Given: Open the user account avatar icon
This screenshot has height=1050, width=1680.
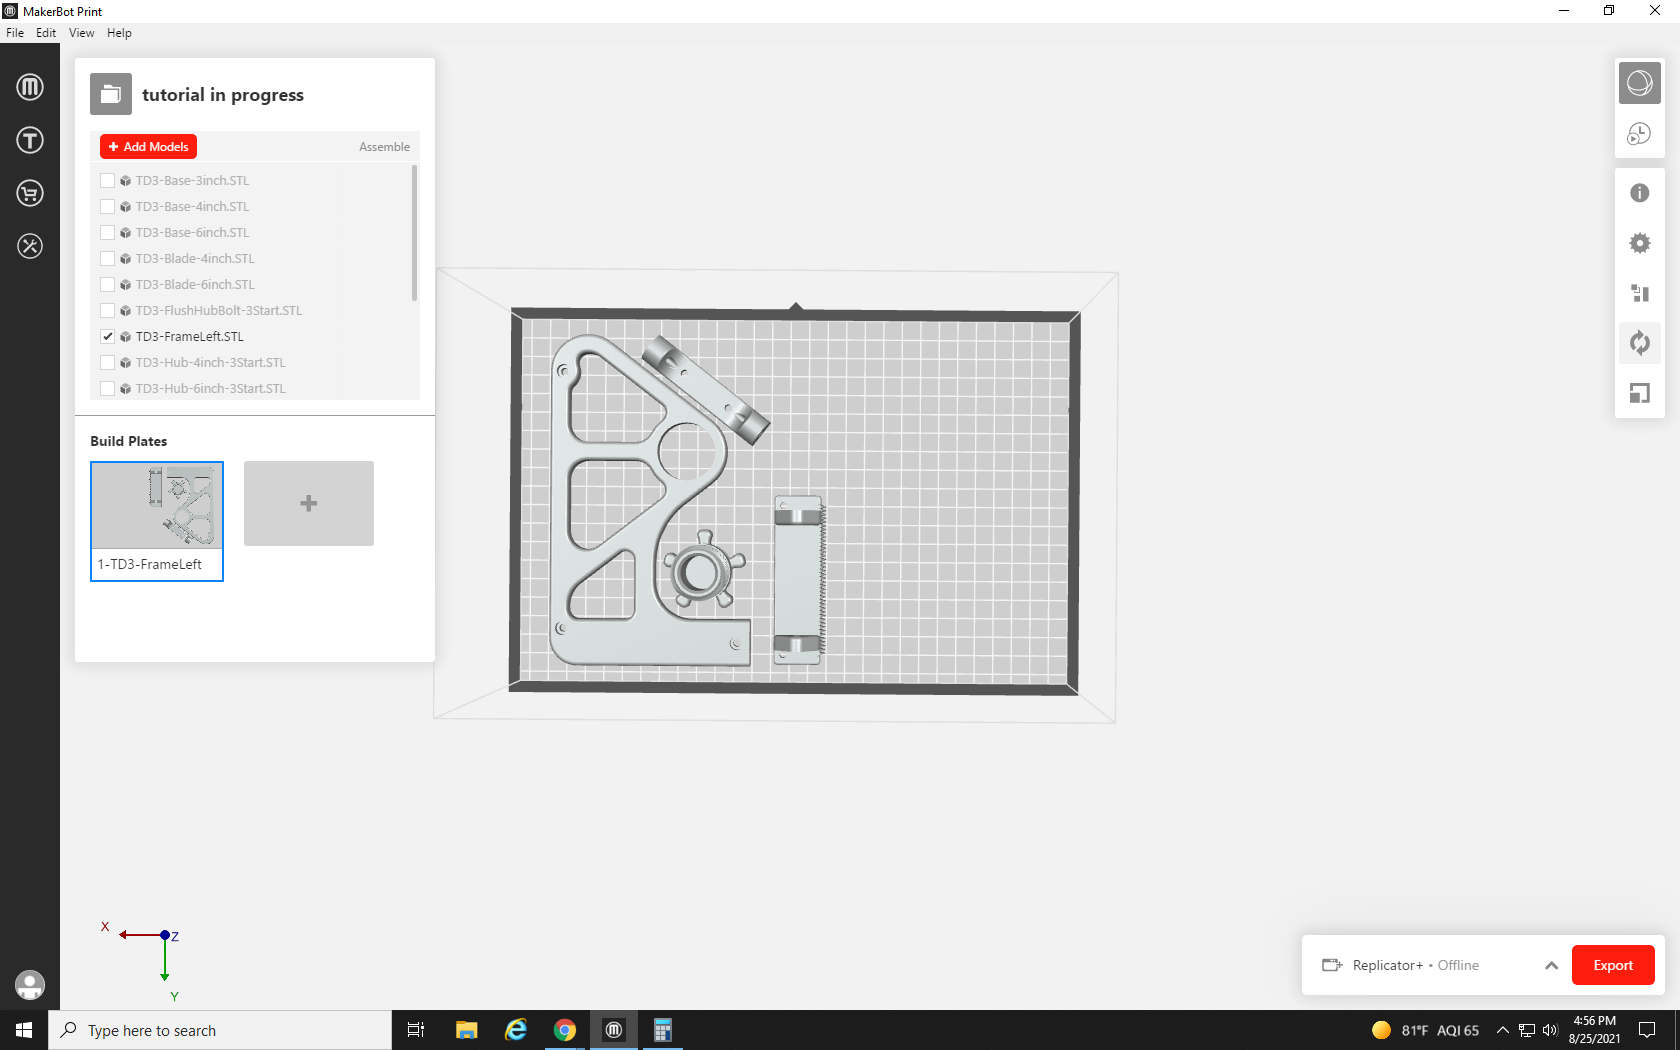Looking at the screenshot, I should pos(30,985).
